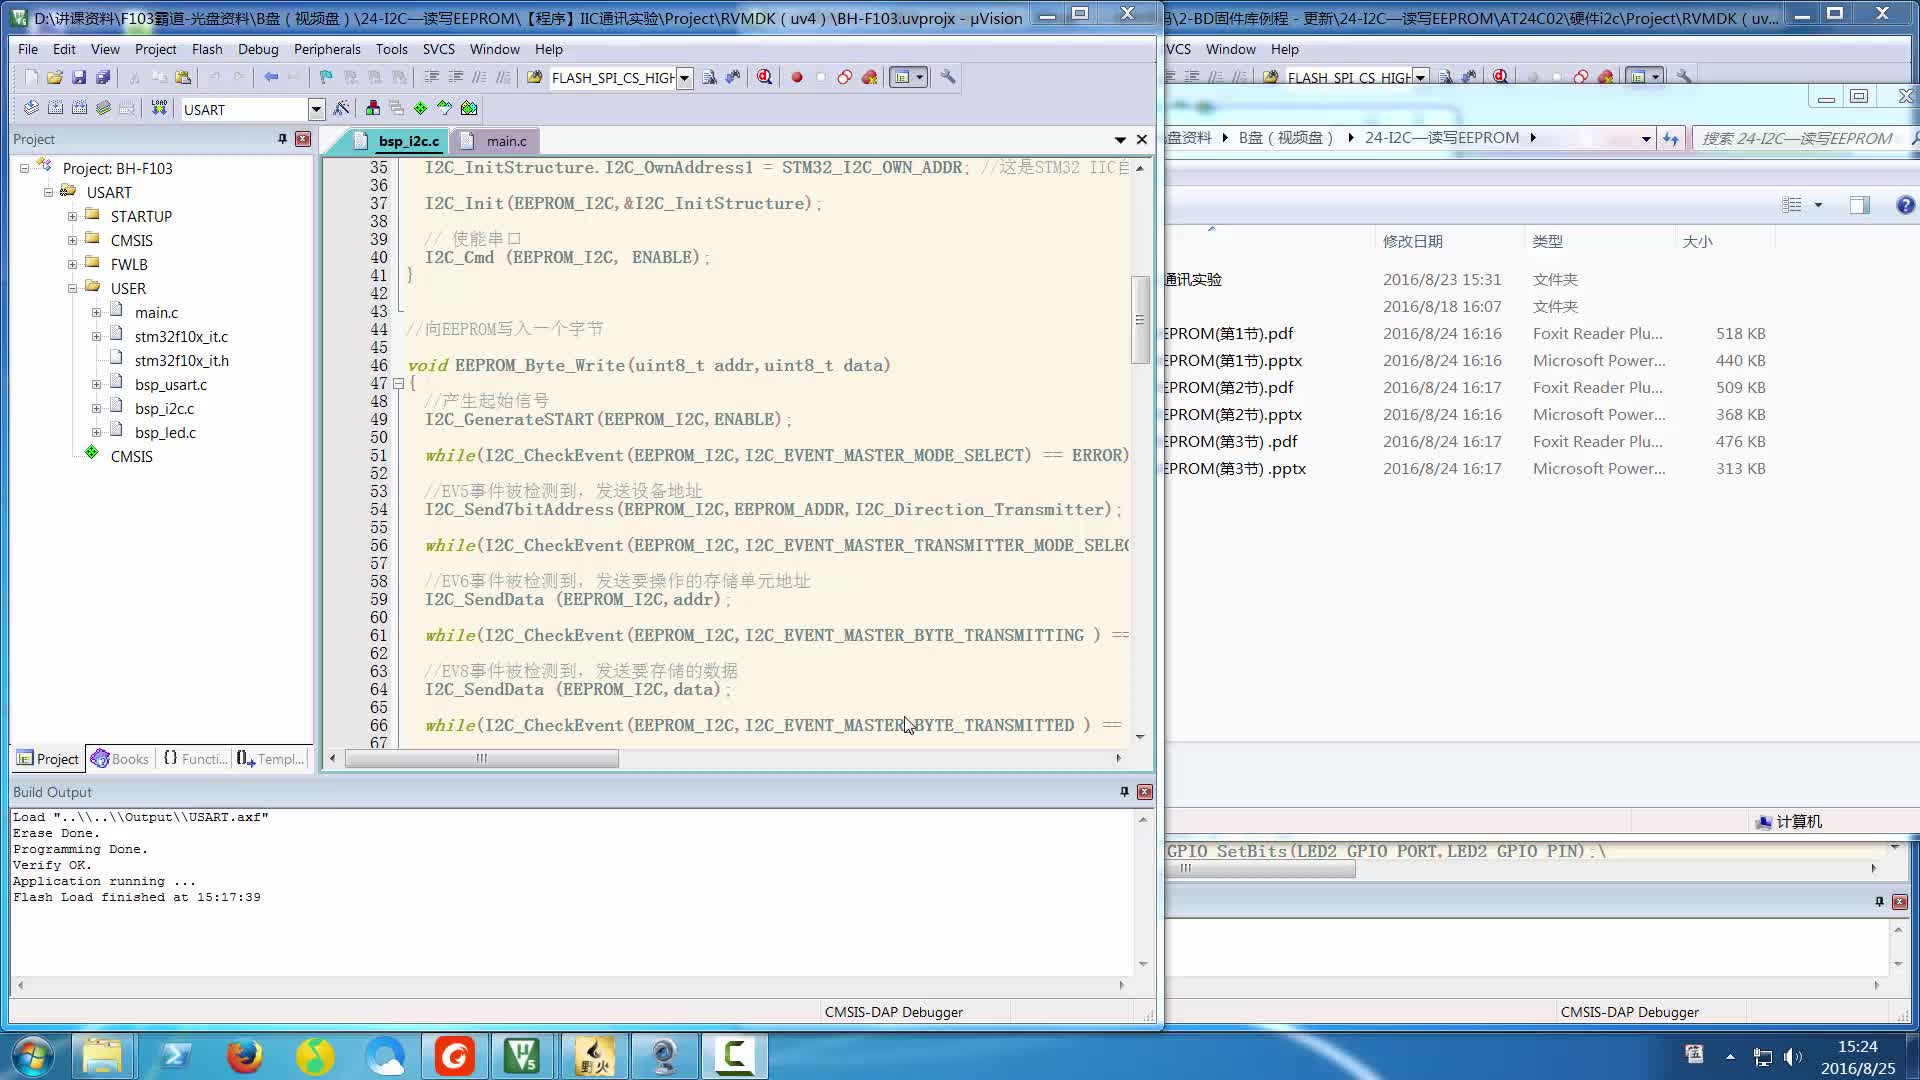Click the Explorer refresh arrows button
This screenshot has height=1080, width=1920.
click(x=1671, y=139)
